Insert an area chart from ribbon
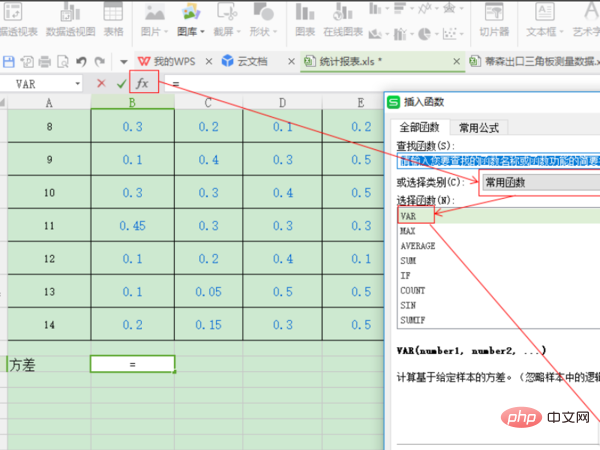This screenshot has width=600, height=450. click(x=375, y=34)
